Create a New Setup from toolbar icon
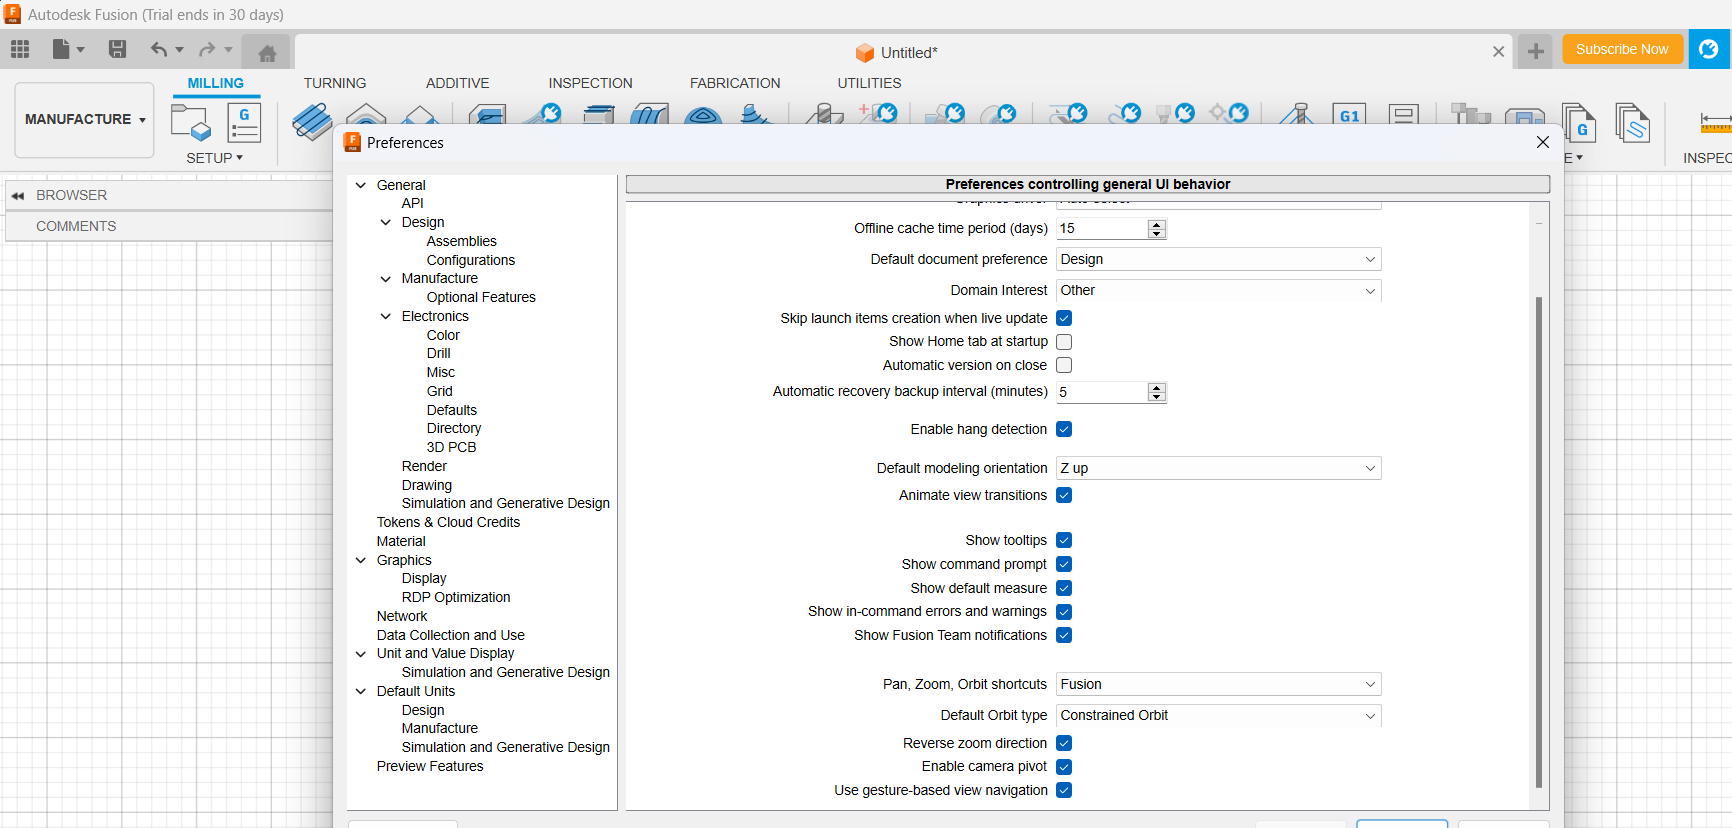The image size is (1732, 828). [x=190, y=123]
